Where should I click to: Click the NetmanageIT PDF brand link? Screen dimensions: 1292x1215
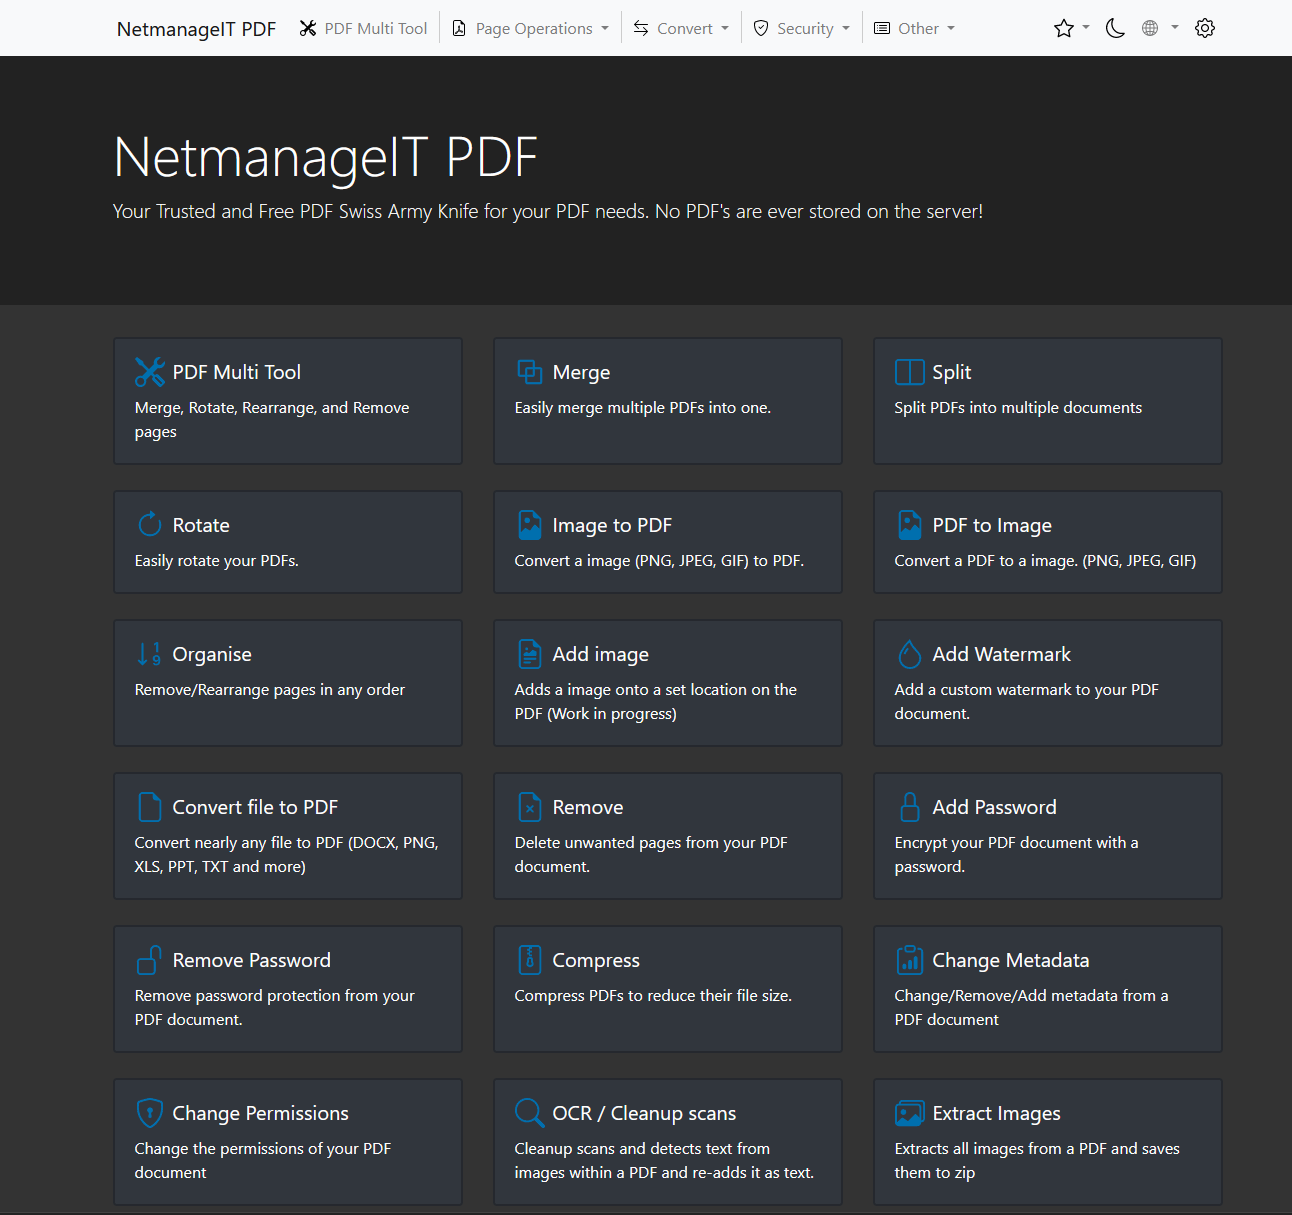(x=196, y=29)
